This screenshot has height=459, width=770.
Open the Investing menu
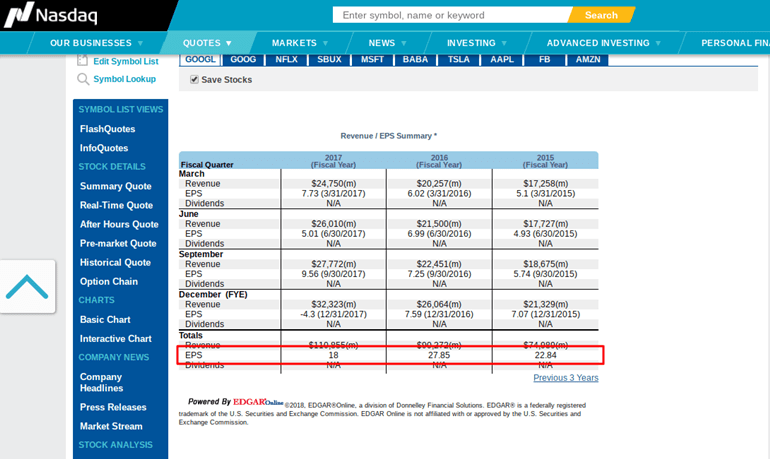tap(471, 43)
